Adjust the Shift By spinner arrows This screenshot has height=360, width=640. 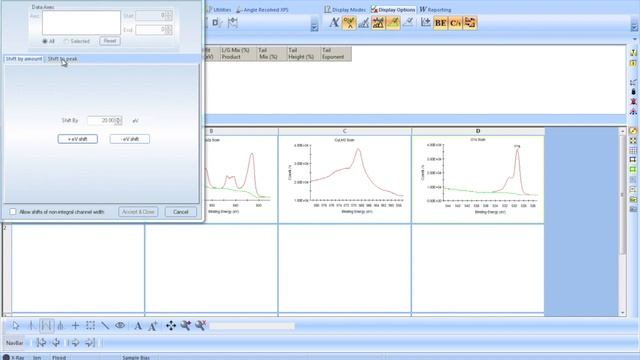coord(119,120)
